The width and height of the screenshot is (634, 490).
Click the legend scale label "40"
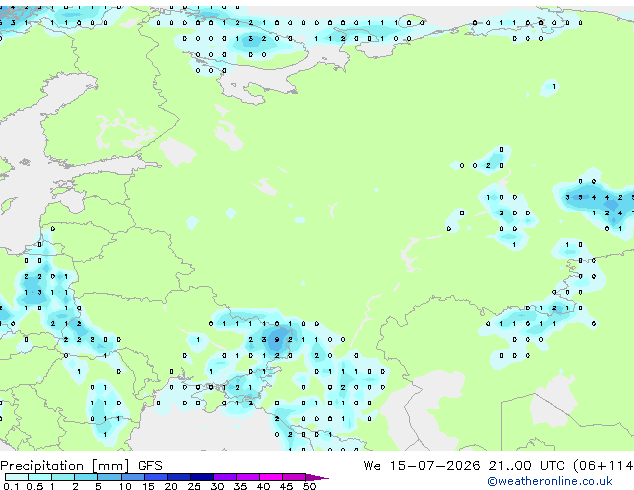point(264,486)
